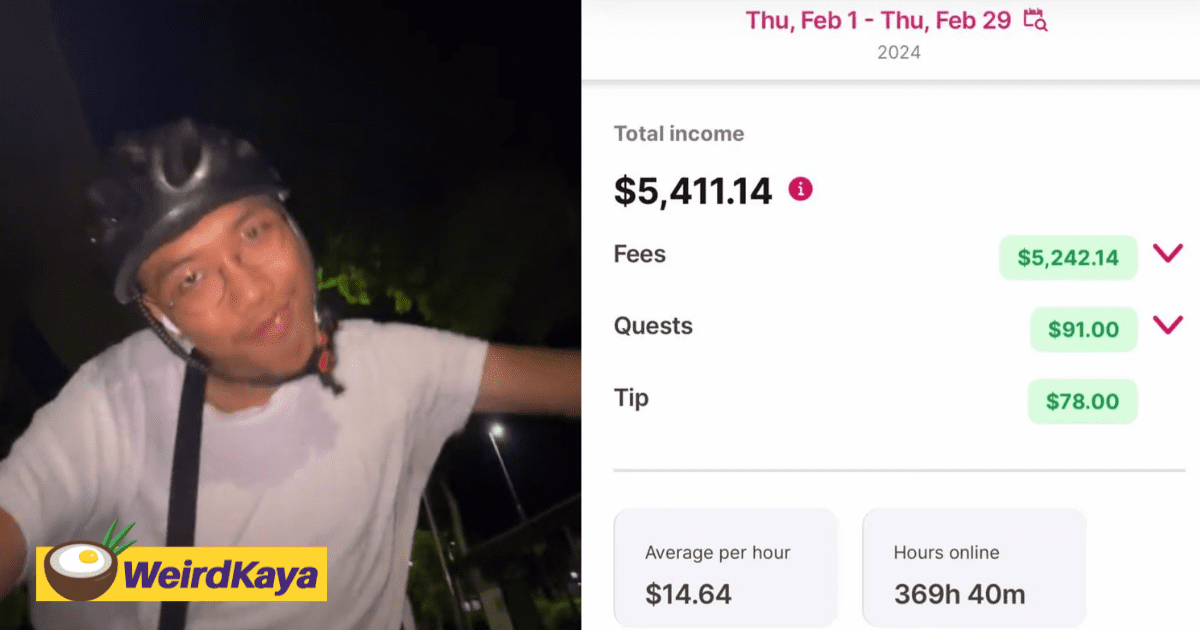Screen dimensions: 1200x630
Task: Tap the $91.00 quests amount badge
Action: [x=1083, y=329]
